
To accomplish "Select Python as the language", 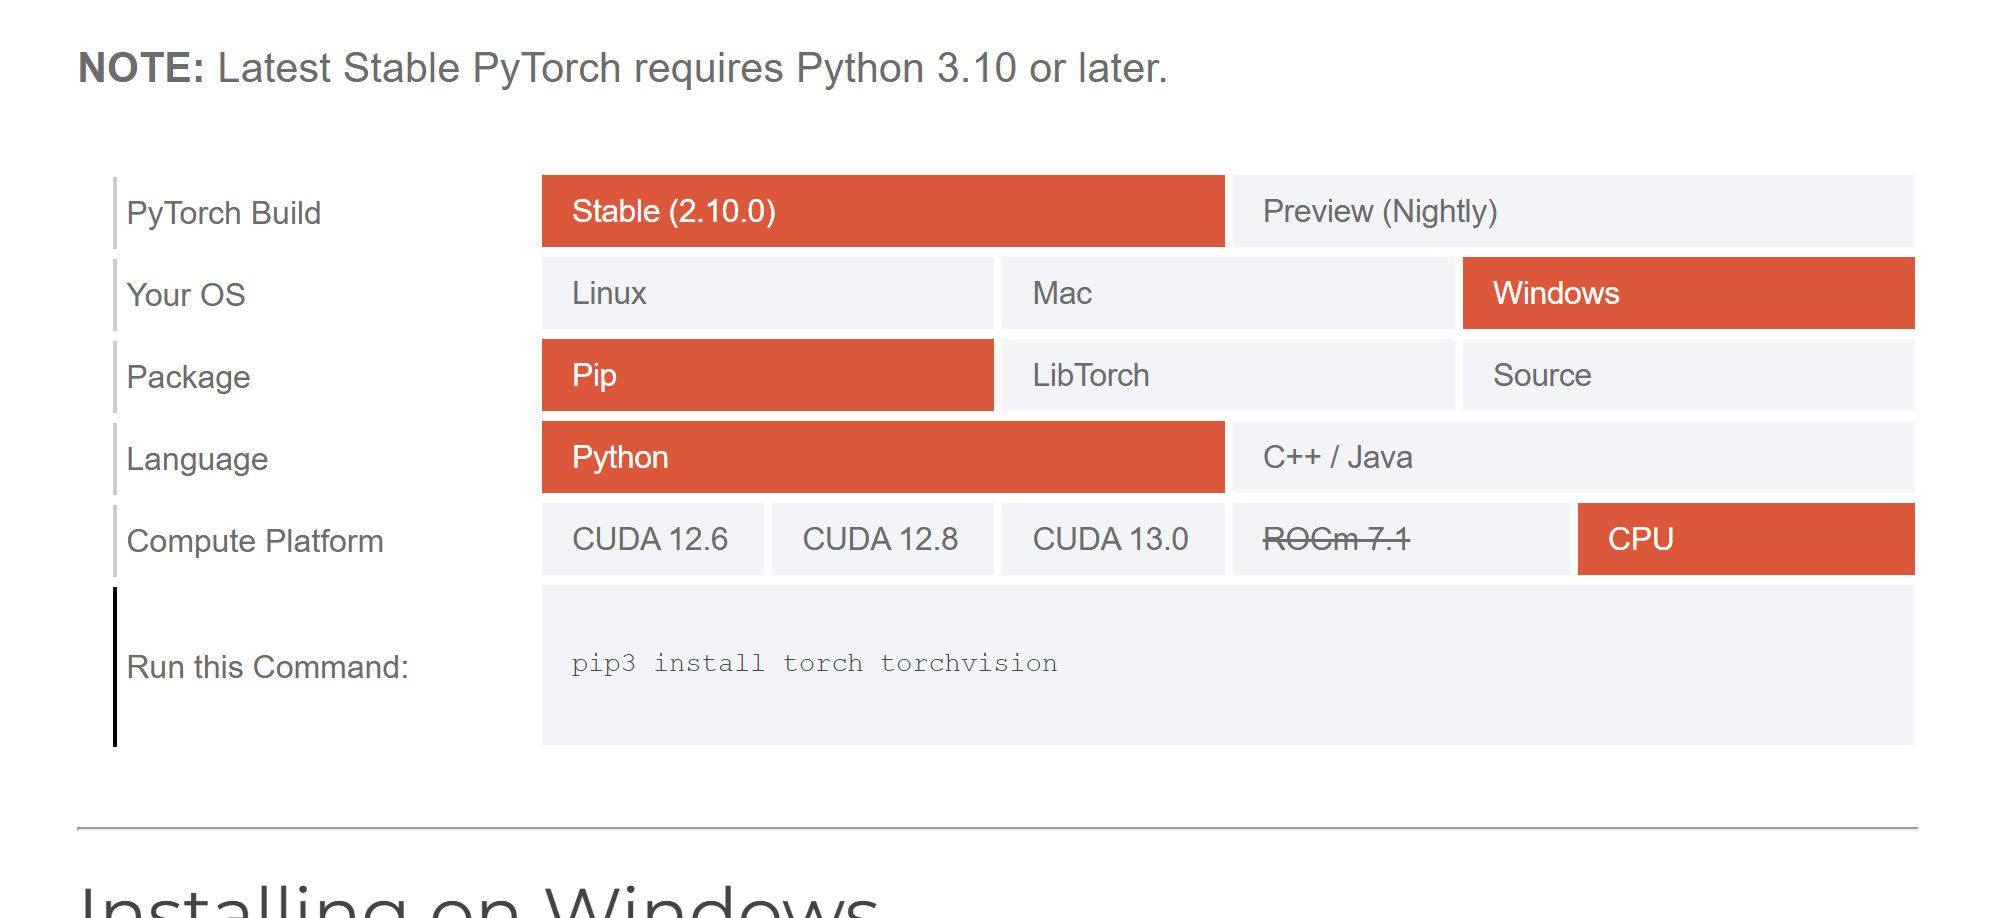I will (883, 457).
